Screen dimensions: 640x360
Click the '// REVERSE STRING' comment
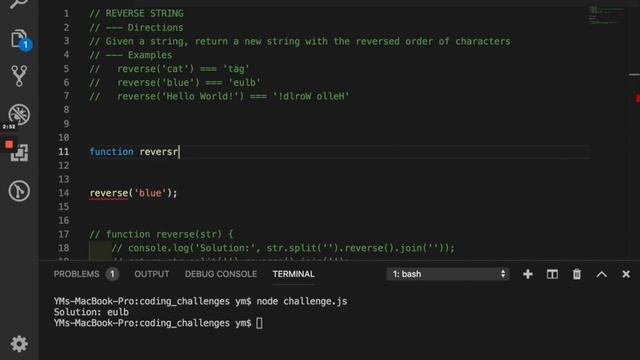click(x=136, y=13)
